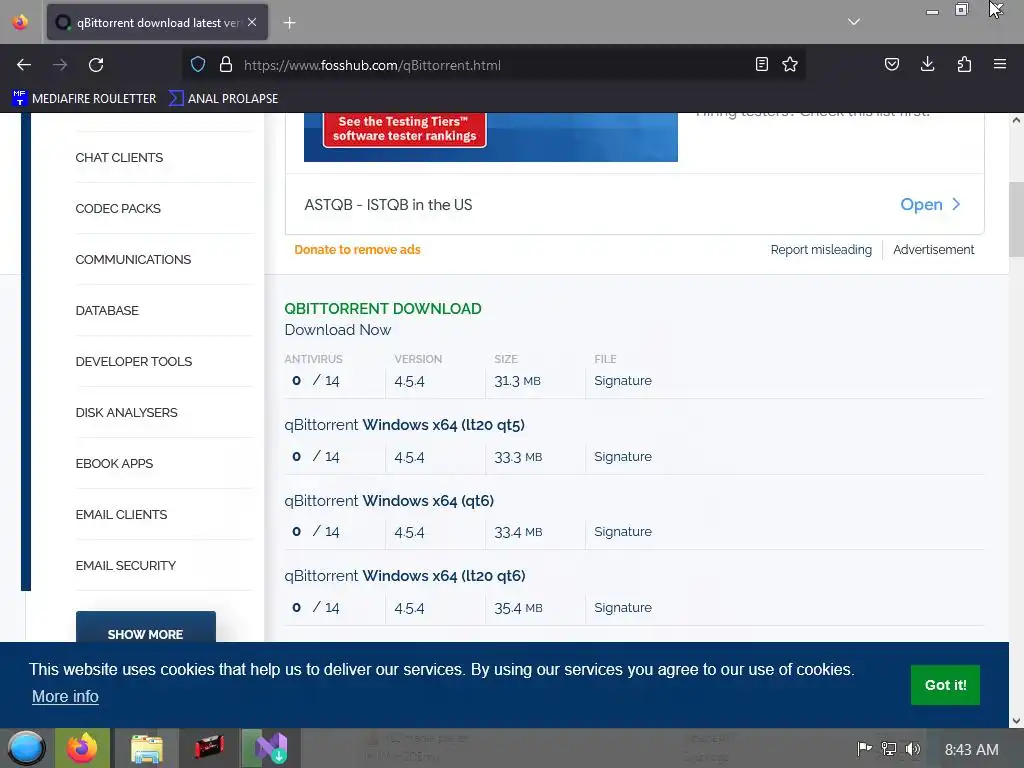Open DEVELOPER TOOLS category
This screenshot has width=1024, height=768.
click(134, 361)
